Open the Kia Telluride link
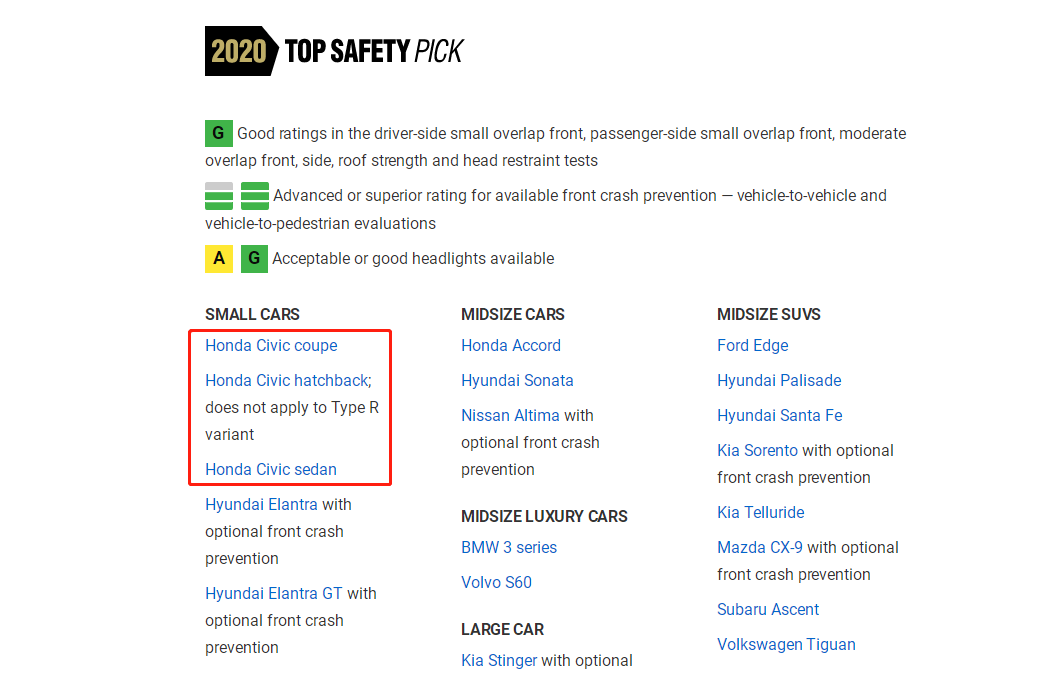Viewport: 1051px width, 673px height. [x=760, y=513]
